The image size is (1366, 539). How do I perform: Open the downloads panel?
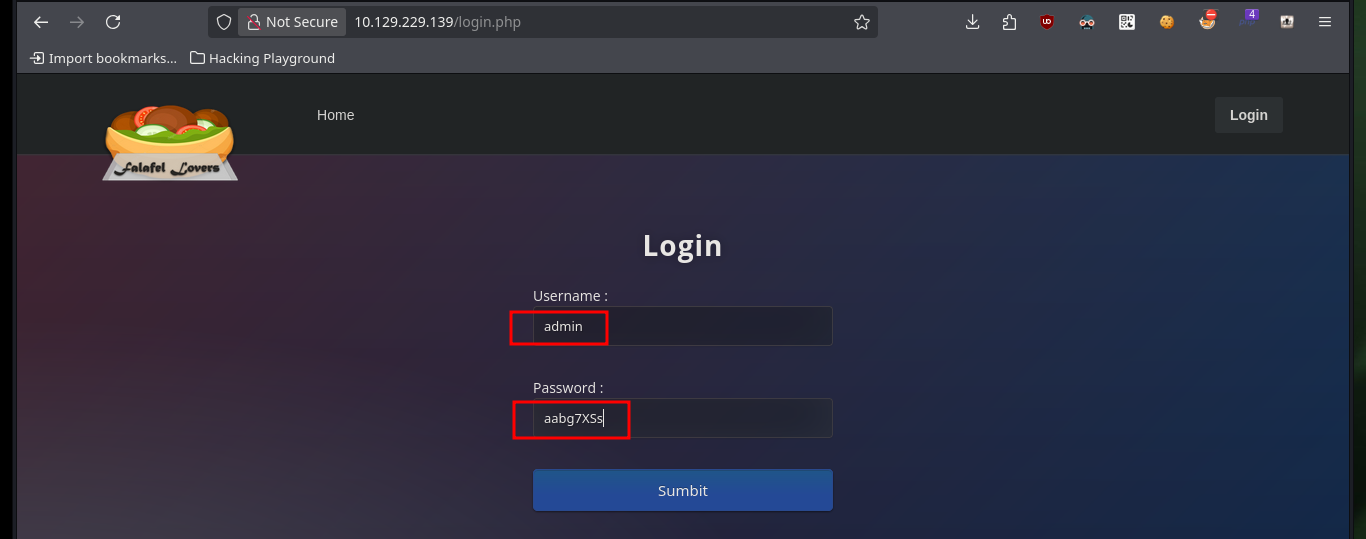(972, 22)
